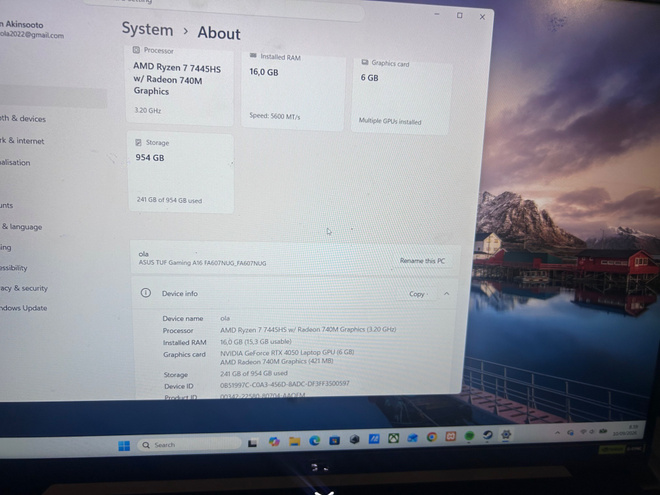660x495 pixels.
Task: Click the Akinsooto account profile name
Action: [23, 24]
